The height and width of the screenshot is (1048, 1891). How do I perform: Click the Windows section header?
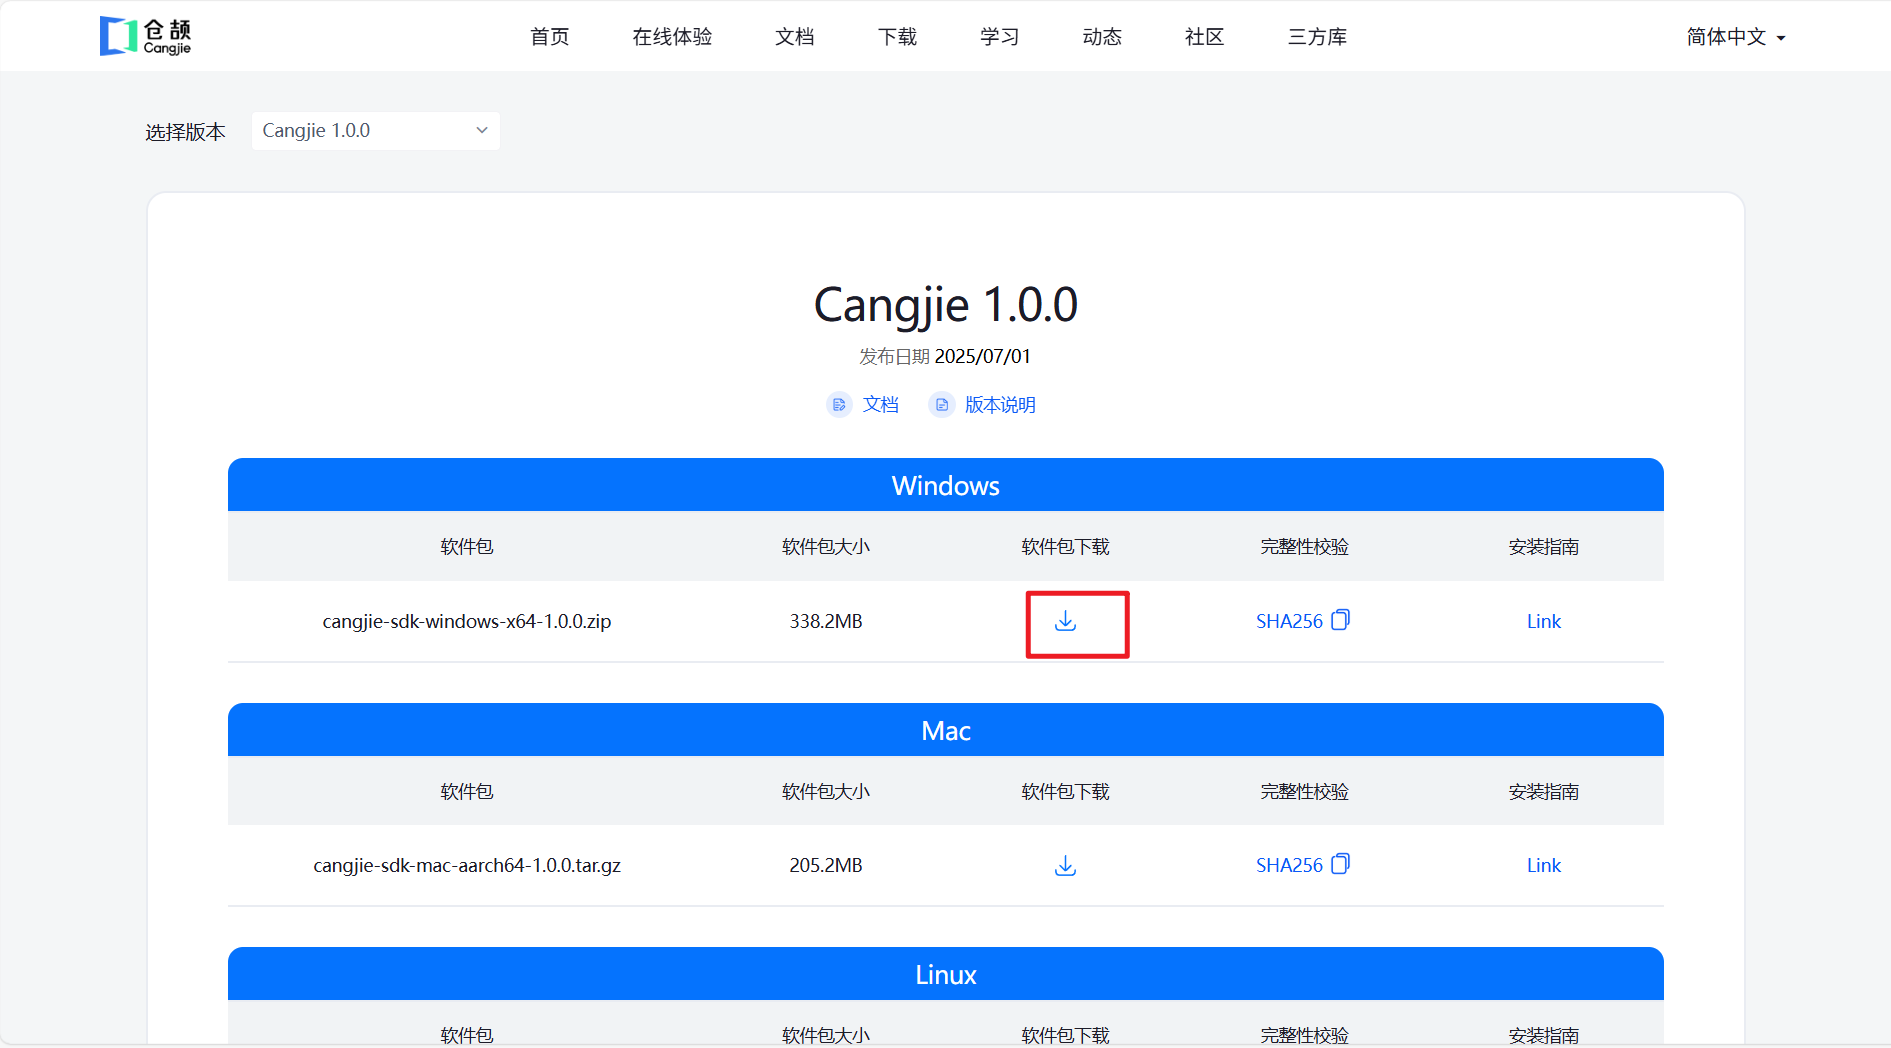pyautogui.click(x=946, y=485)
